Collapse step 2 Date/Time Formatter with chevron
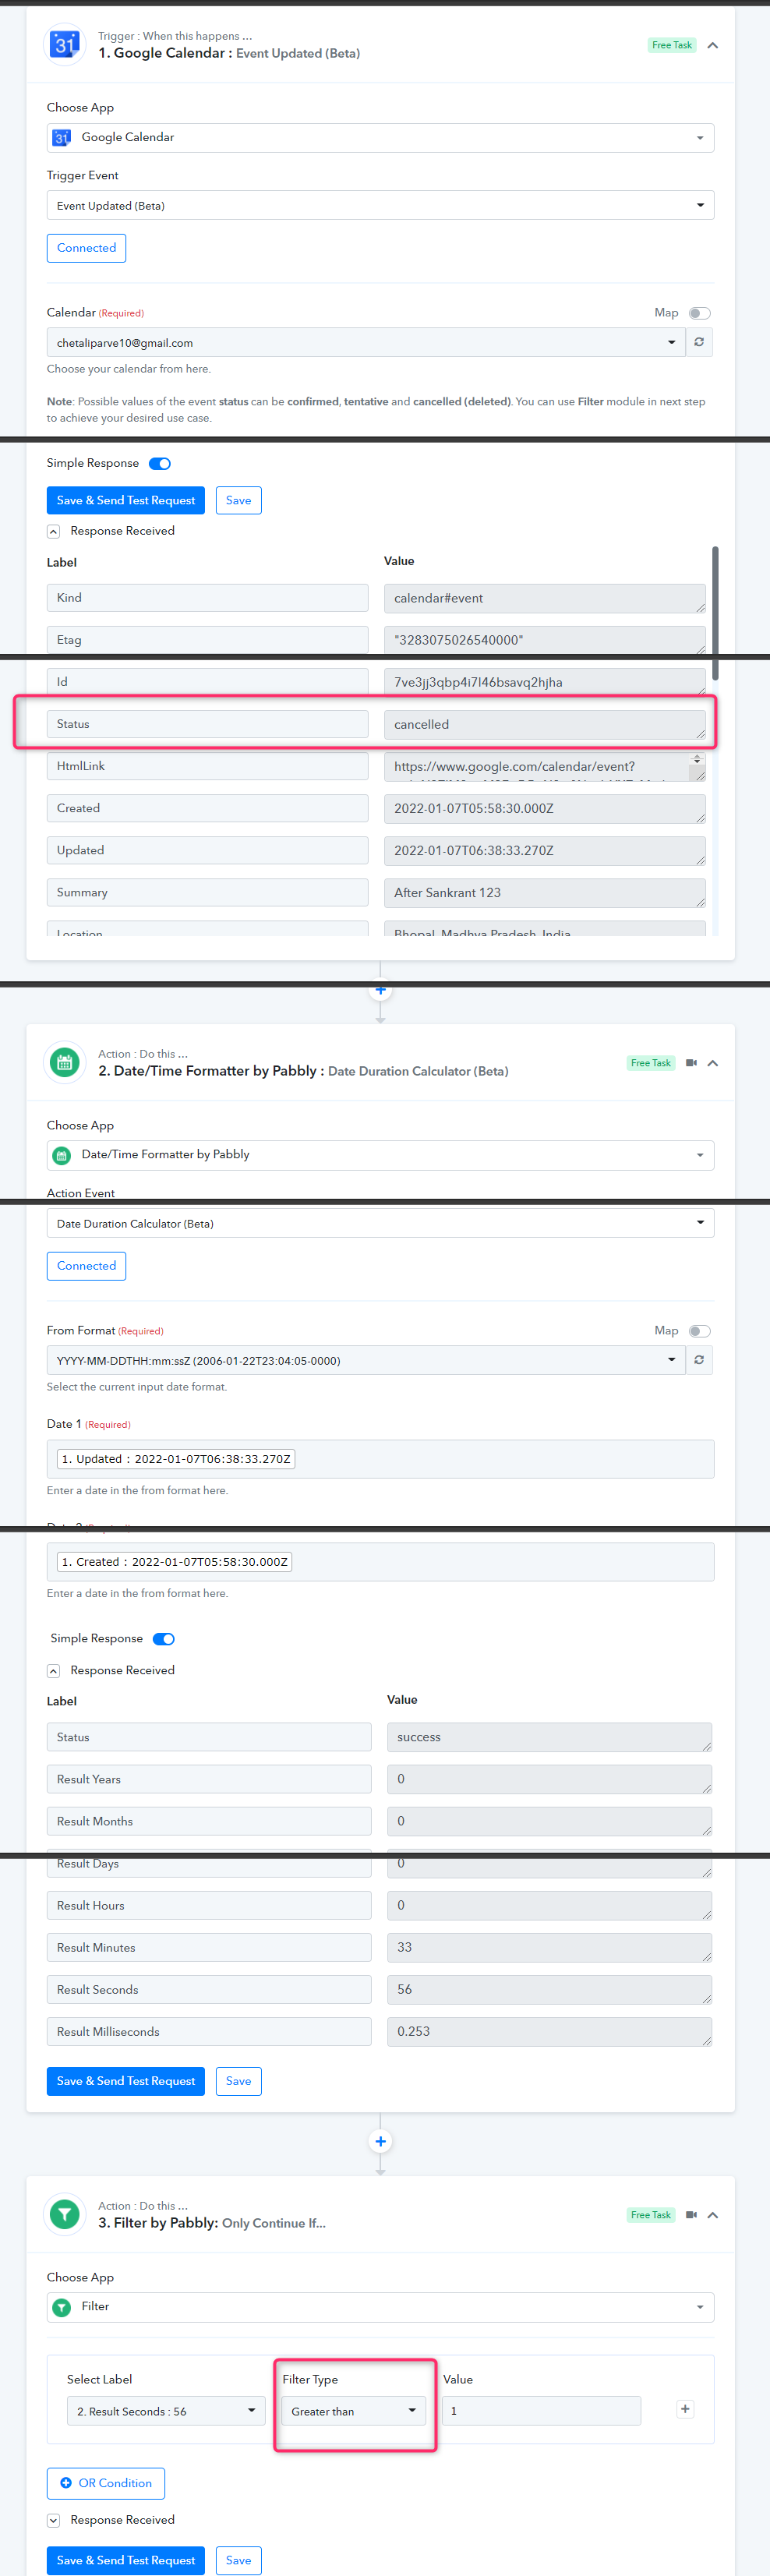Viewport: 770px width, 2576px height. coord(713,1063)
